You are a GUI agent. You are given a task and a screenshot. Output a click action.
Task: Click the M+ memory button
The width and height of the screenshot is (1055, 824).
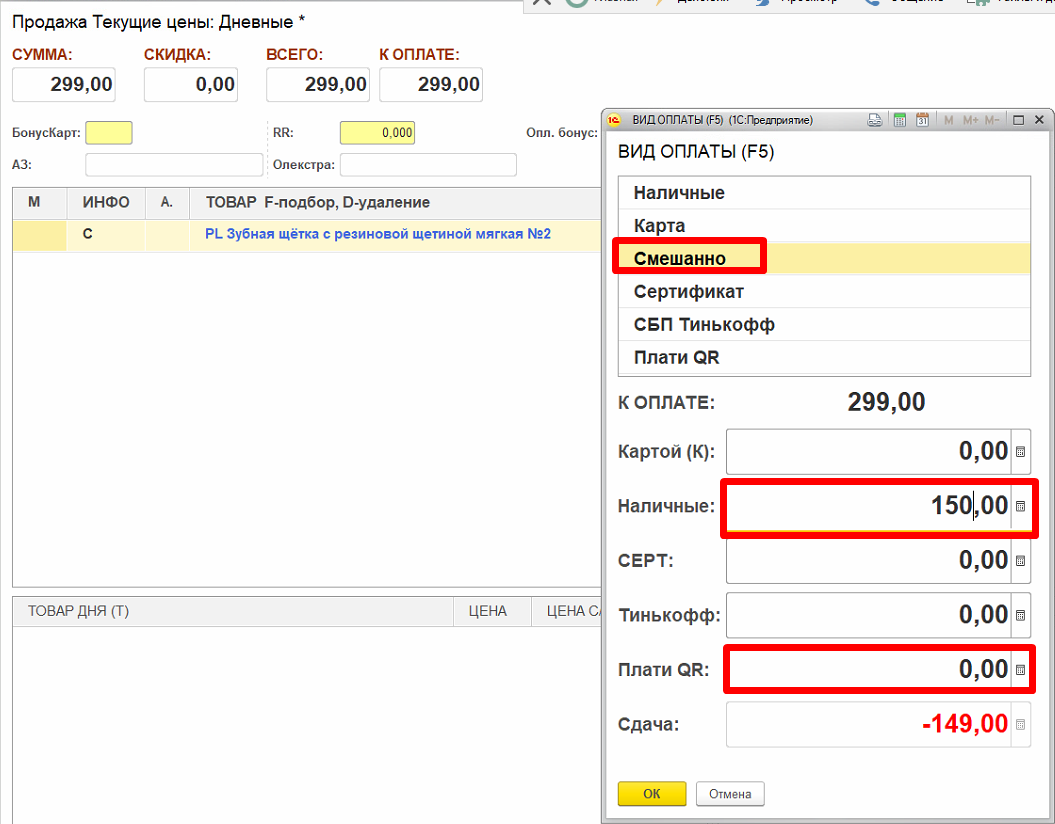coord(970,120)
